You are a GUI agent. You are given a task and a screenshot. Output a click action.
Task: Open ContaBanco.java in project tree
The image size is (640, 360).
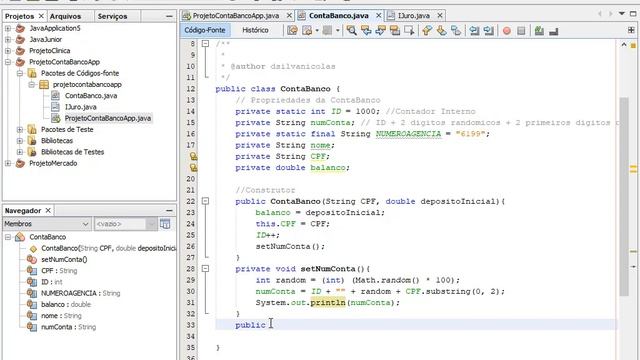[91, 96]
